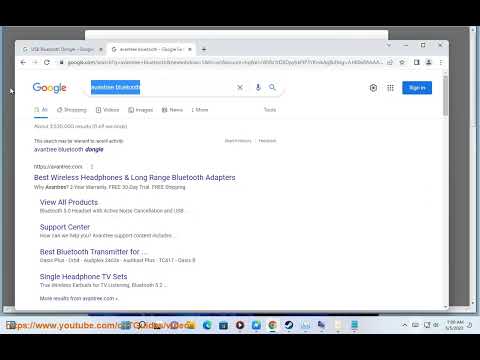Reload the Google results page
This screenshot has height=360, width=480.
[47, 62]
